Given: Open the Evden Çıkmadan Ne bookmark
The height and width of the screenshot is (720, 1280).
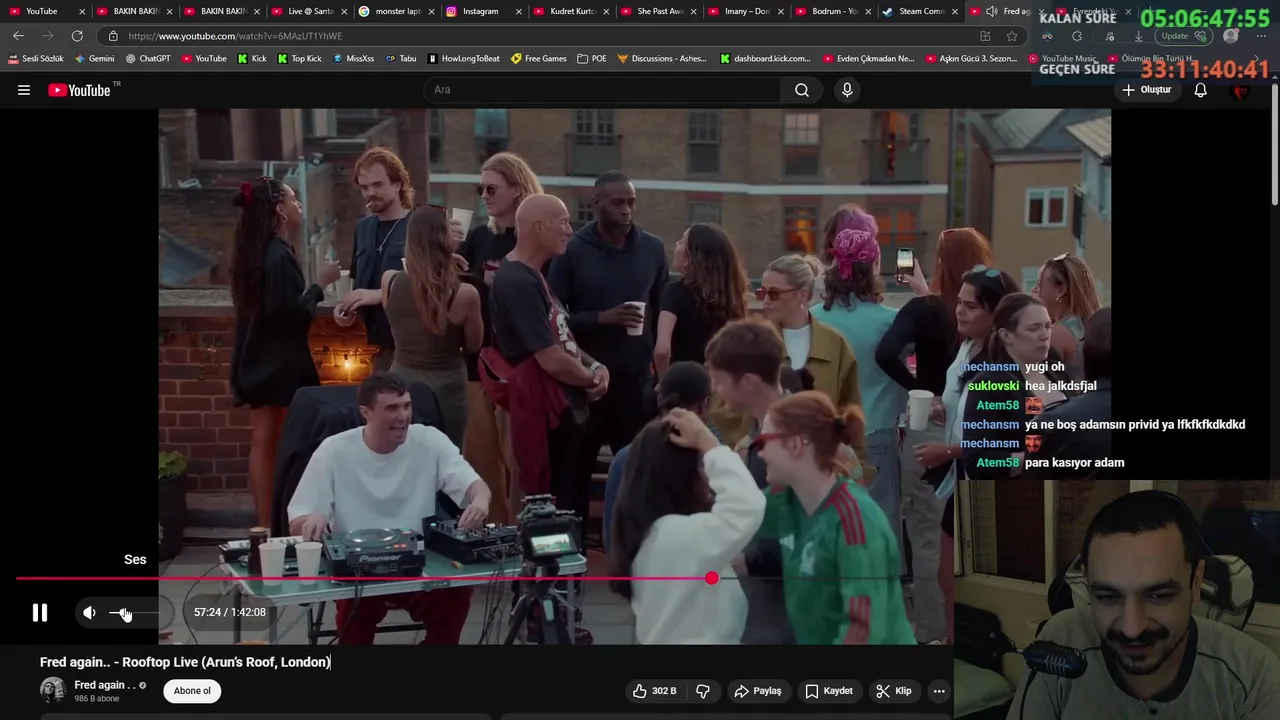Looking at the screenshot, I should (868, 59).
